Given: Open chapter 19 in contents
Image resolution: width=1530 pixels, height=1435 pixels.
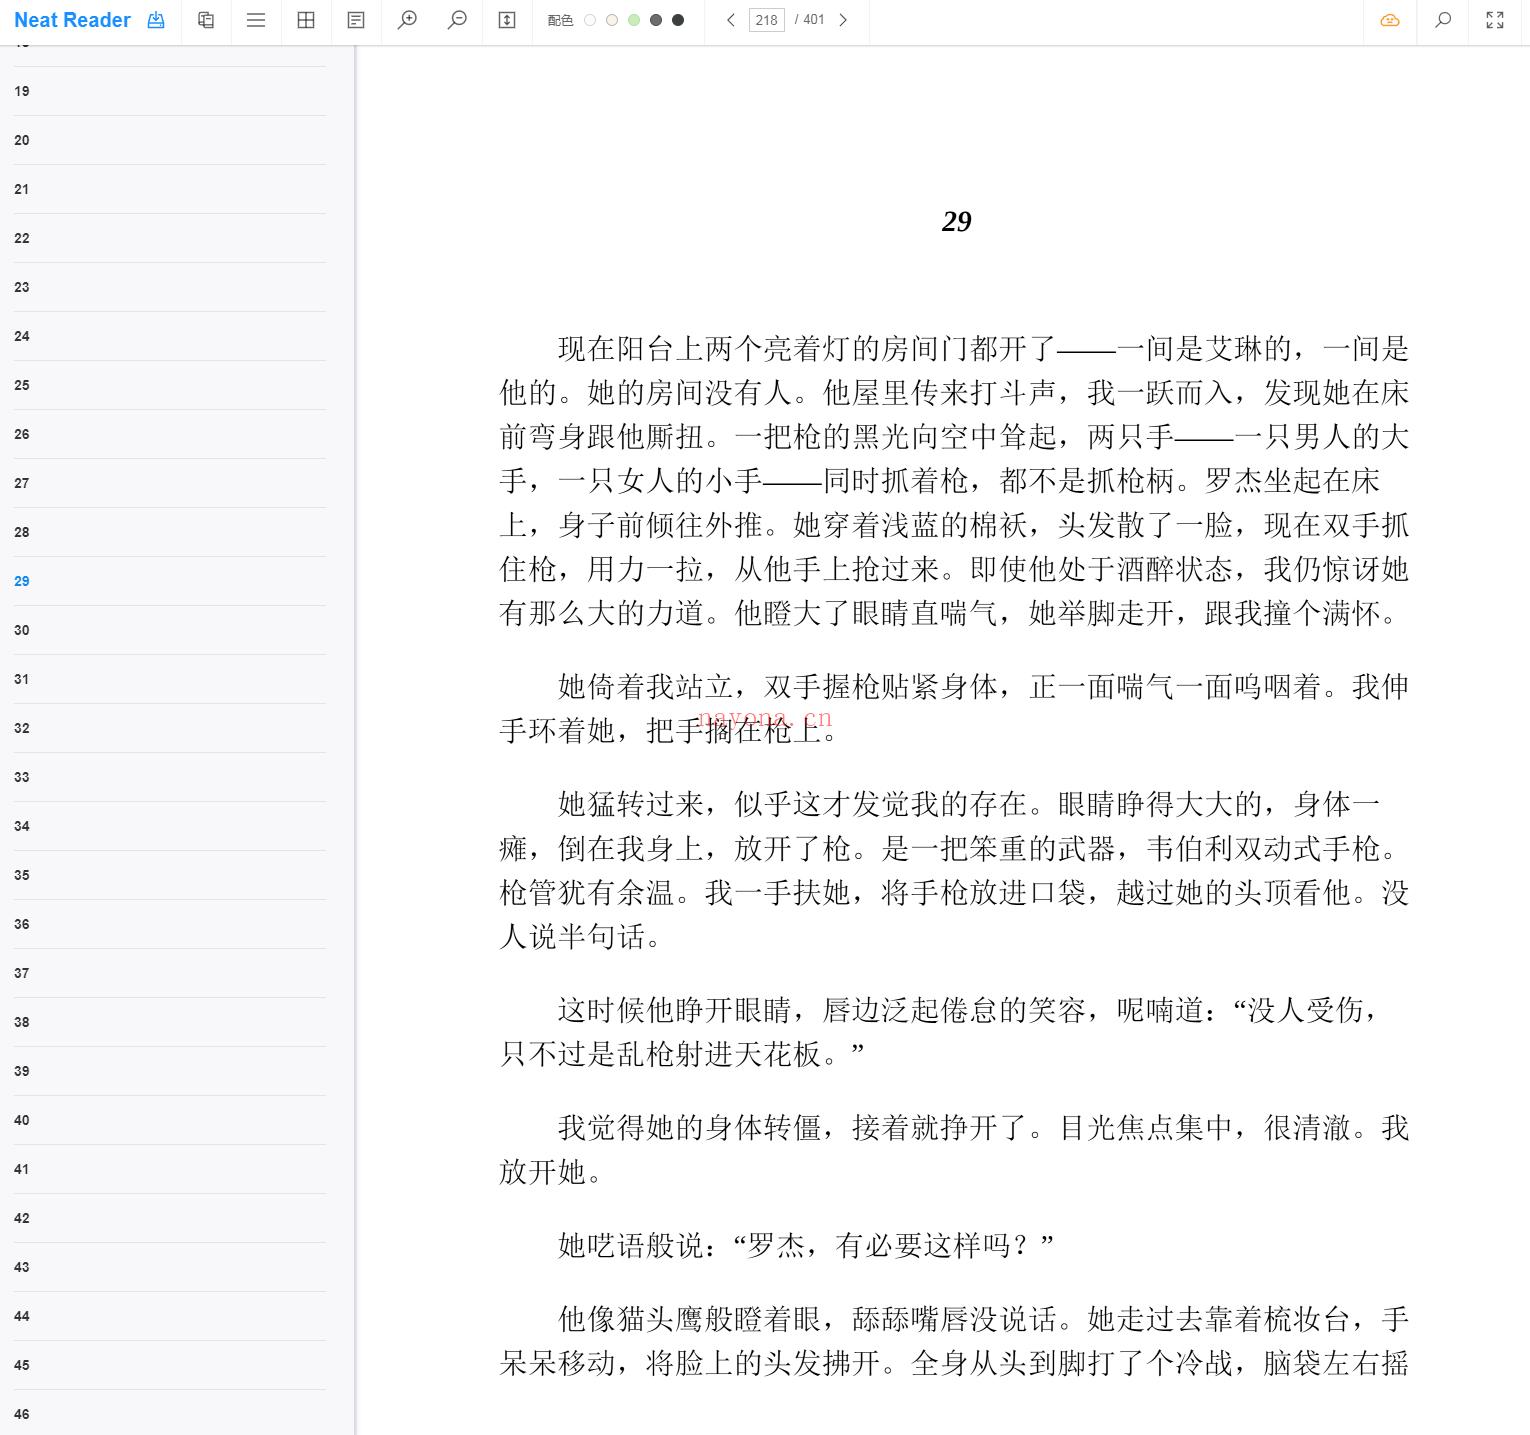Looking at the screenshot, I should coord(170,91).
